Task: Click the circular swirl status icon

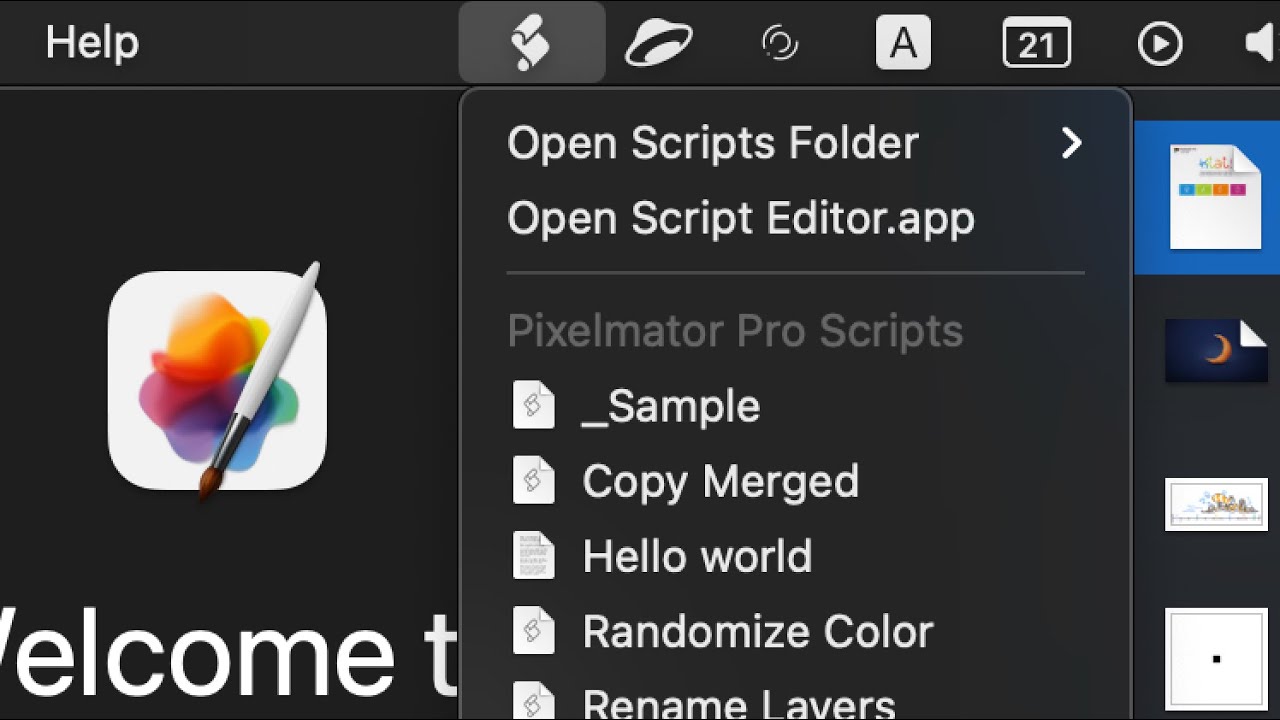Action: tap(779, 44)
